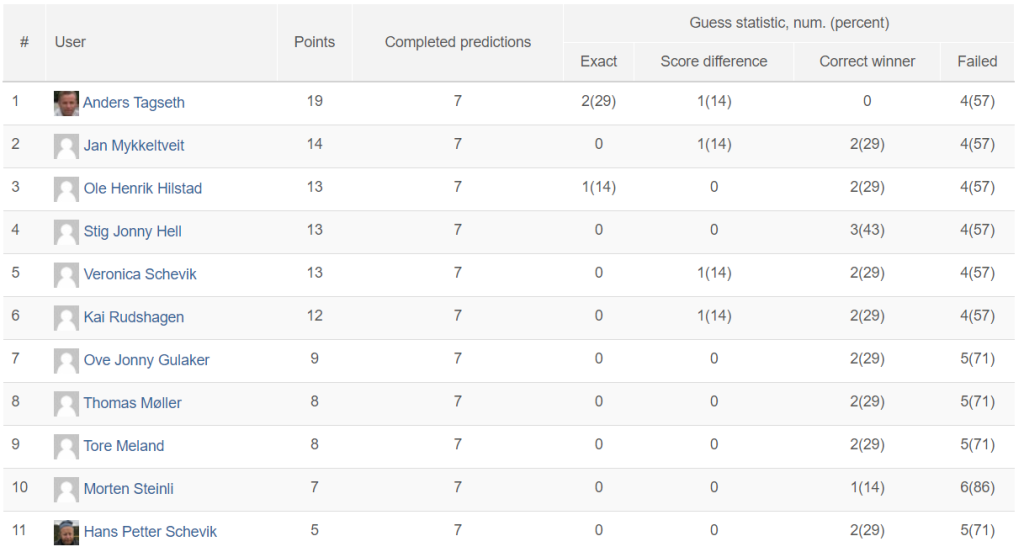Screen dimensions: 1024x552
Task: Click Stig Jonny Hell's avatar icon
Action: [66, 232]
